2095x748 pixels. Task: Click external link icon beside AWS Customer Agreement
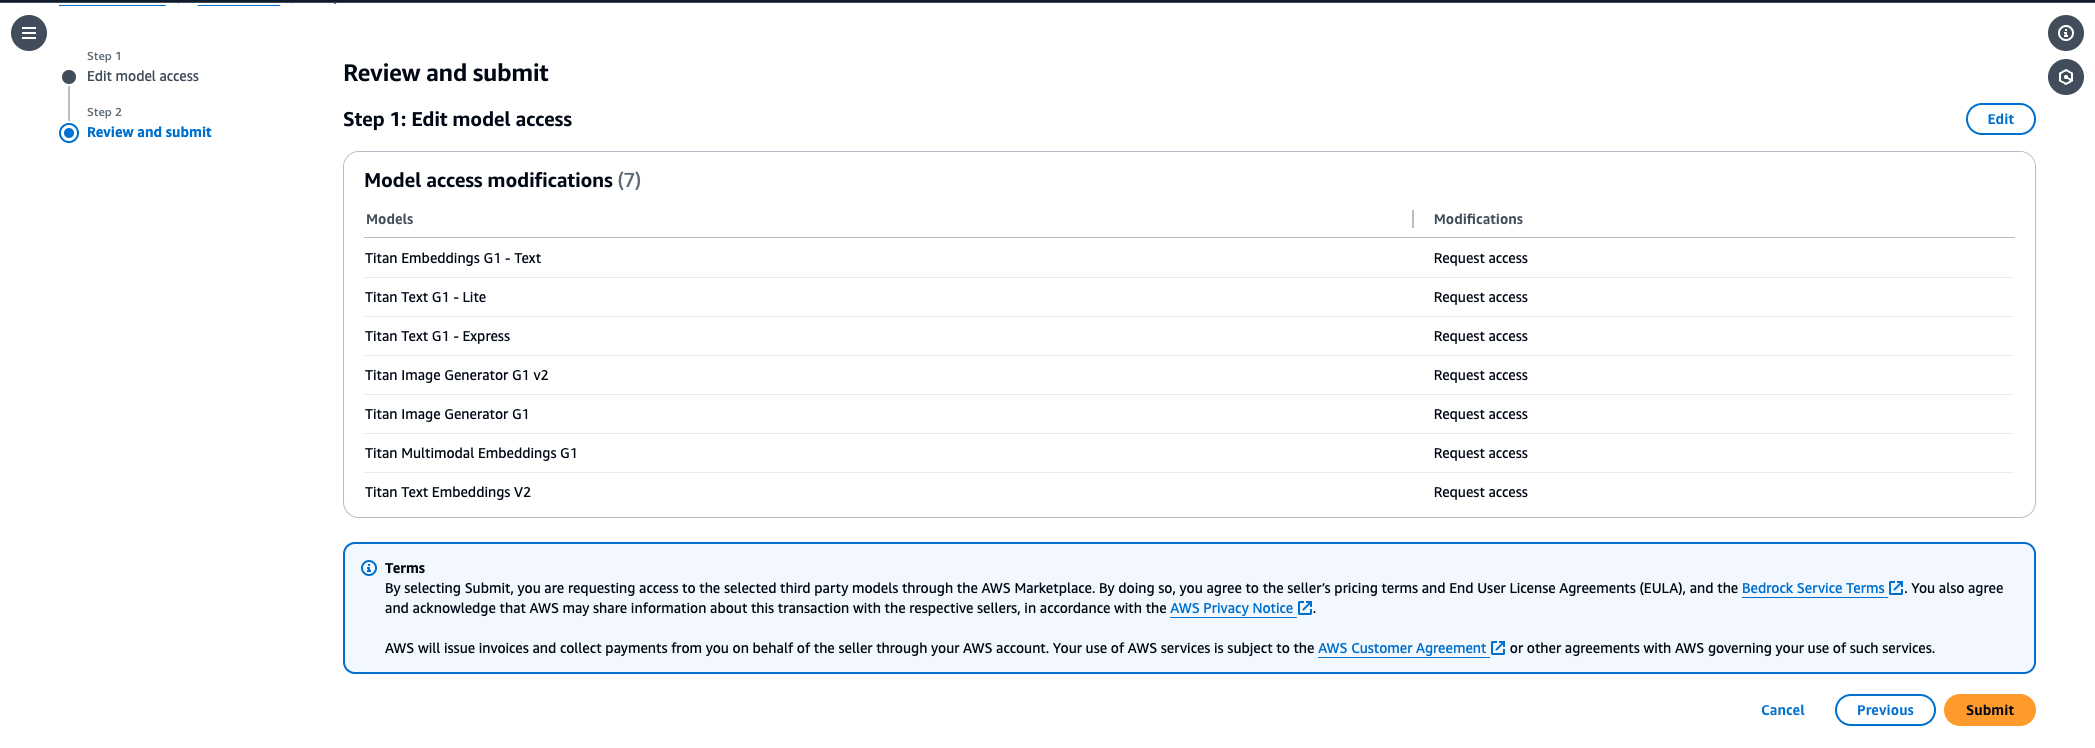point(1497,648)
